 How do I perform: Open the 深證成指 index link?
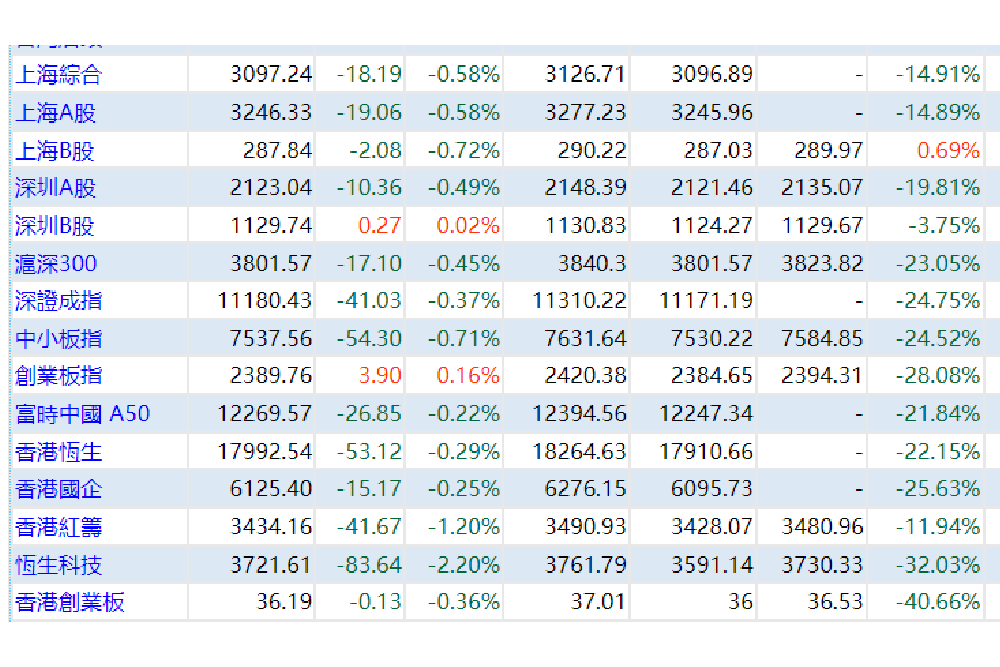click(59, 301)
